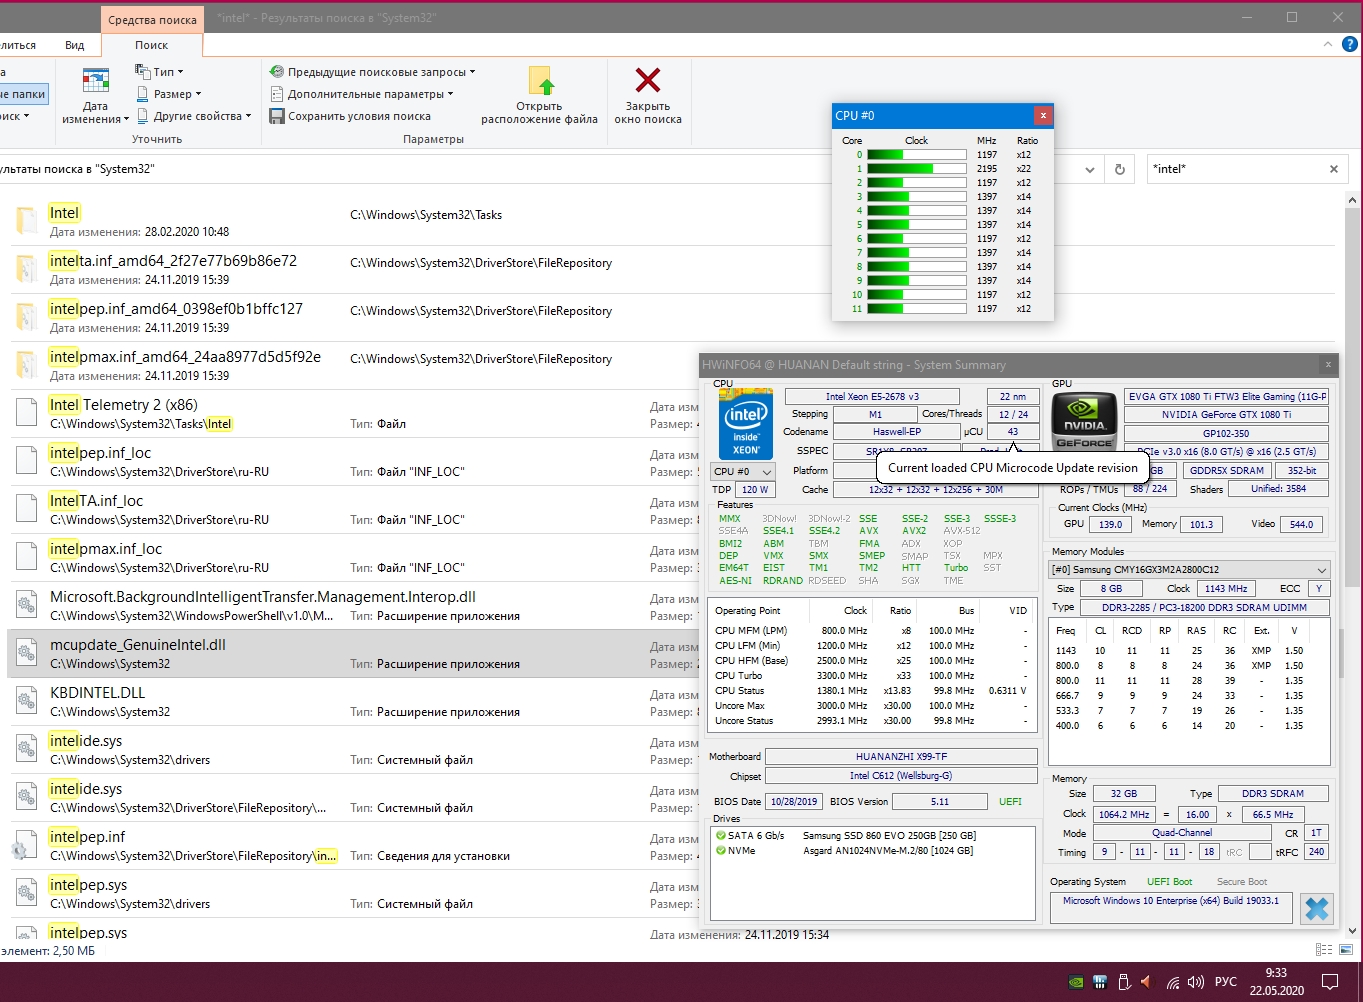The image size is (1363, 1002).
Task: Expand the Тип filter dropdown
Action: pyautogui.click(x=160, y=72)
